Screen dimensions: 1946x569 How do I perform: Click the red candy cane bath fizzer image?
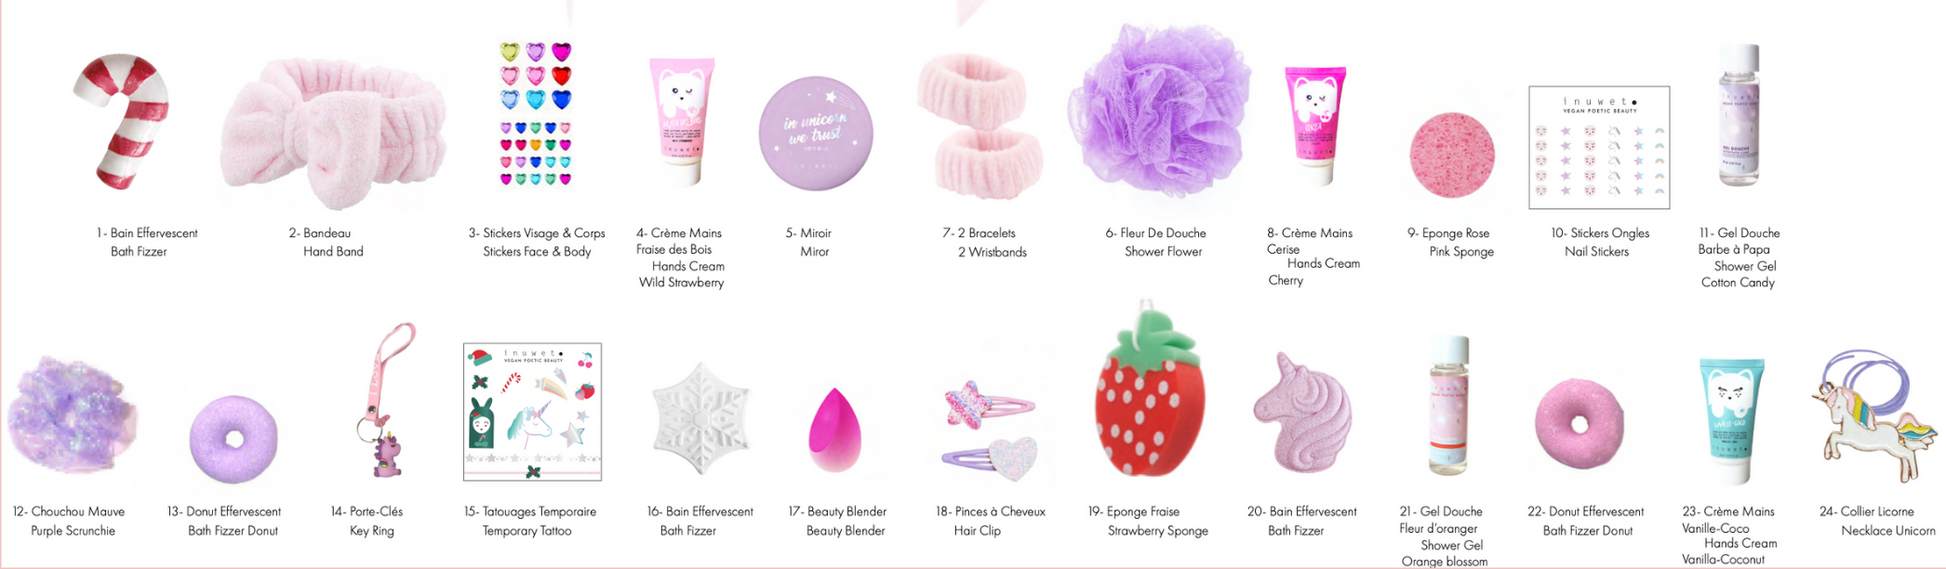pos(122,121)
